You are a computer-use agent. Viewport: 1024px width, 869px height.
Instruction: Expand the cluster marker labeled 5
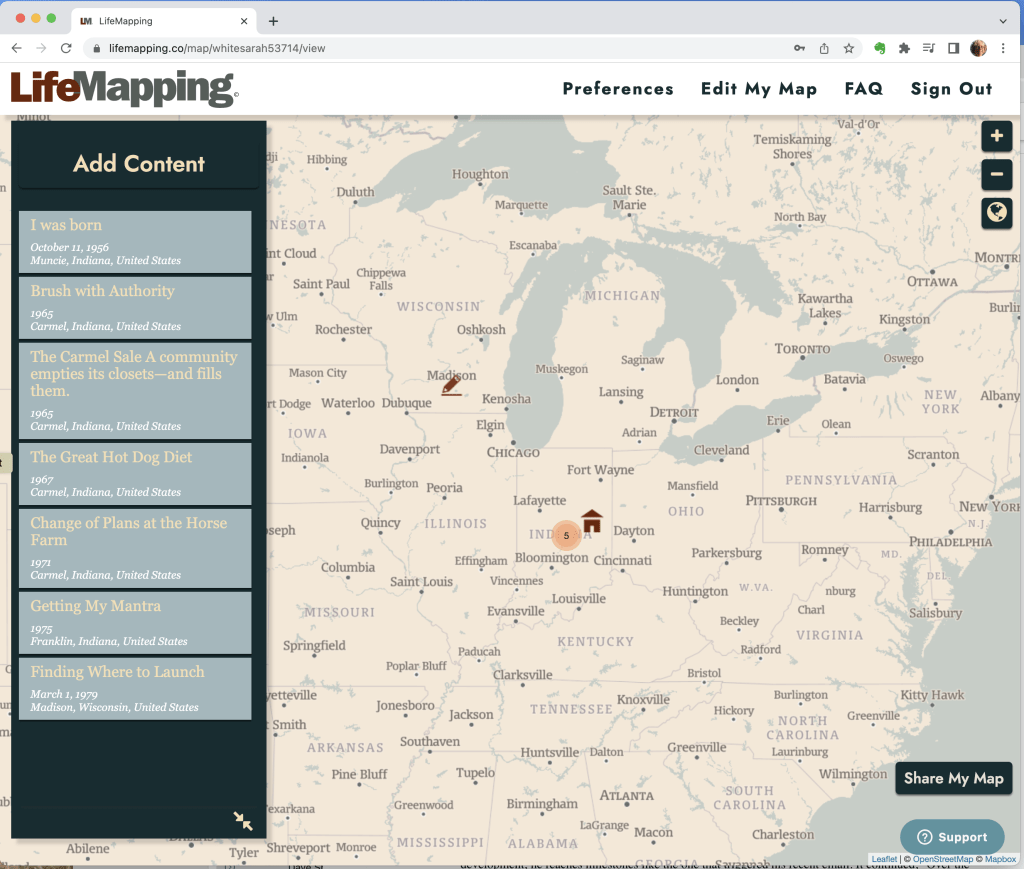coord(566,536)
